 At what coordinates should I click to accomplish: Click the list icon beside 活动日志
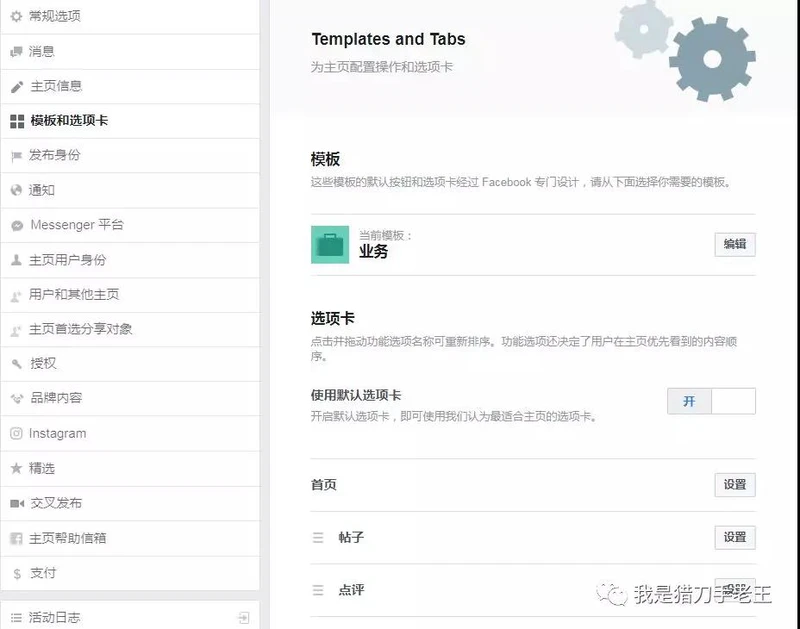[16, 618]
